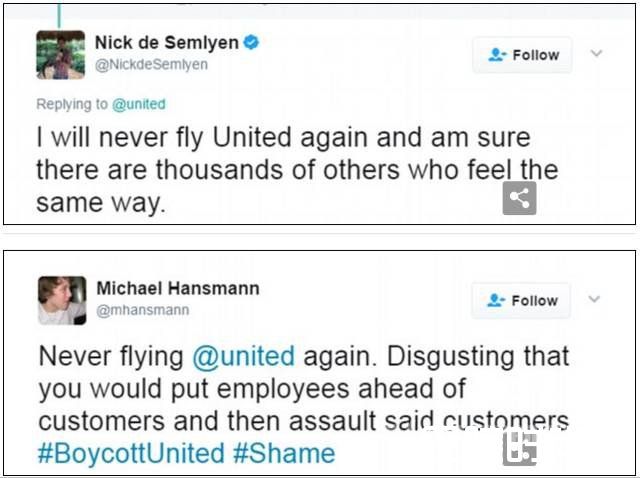640x478 pixels.
Task: Expand the options chevron on Nick's tweet
Action: click(x=597, y=53)
